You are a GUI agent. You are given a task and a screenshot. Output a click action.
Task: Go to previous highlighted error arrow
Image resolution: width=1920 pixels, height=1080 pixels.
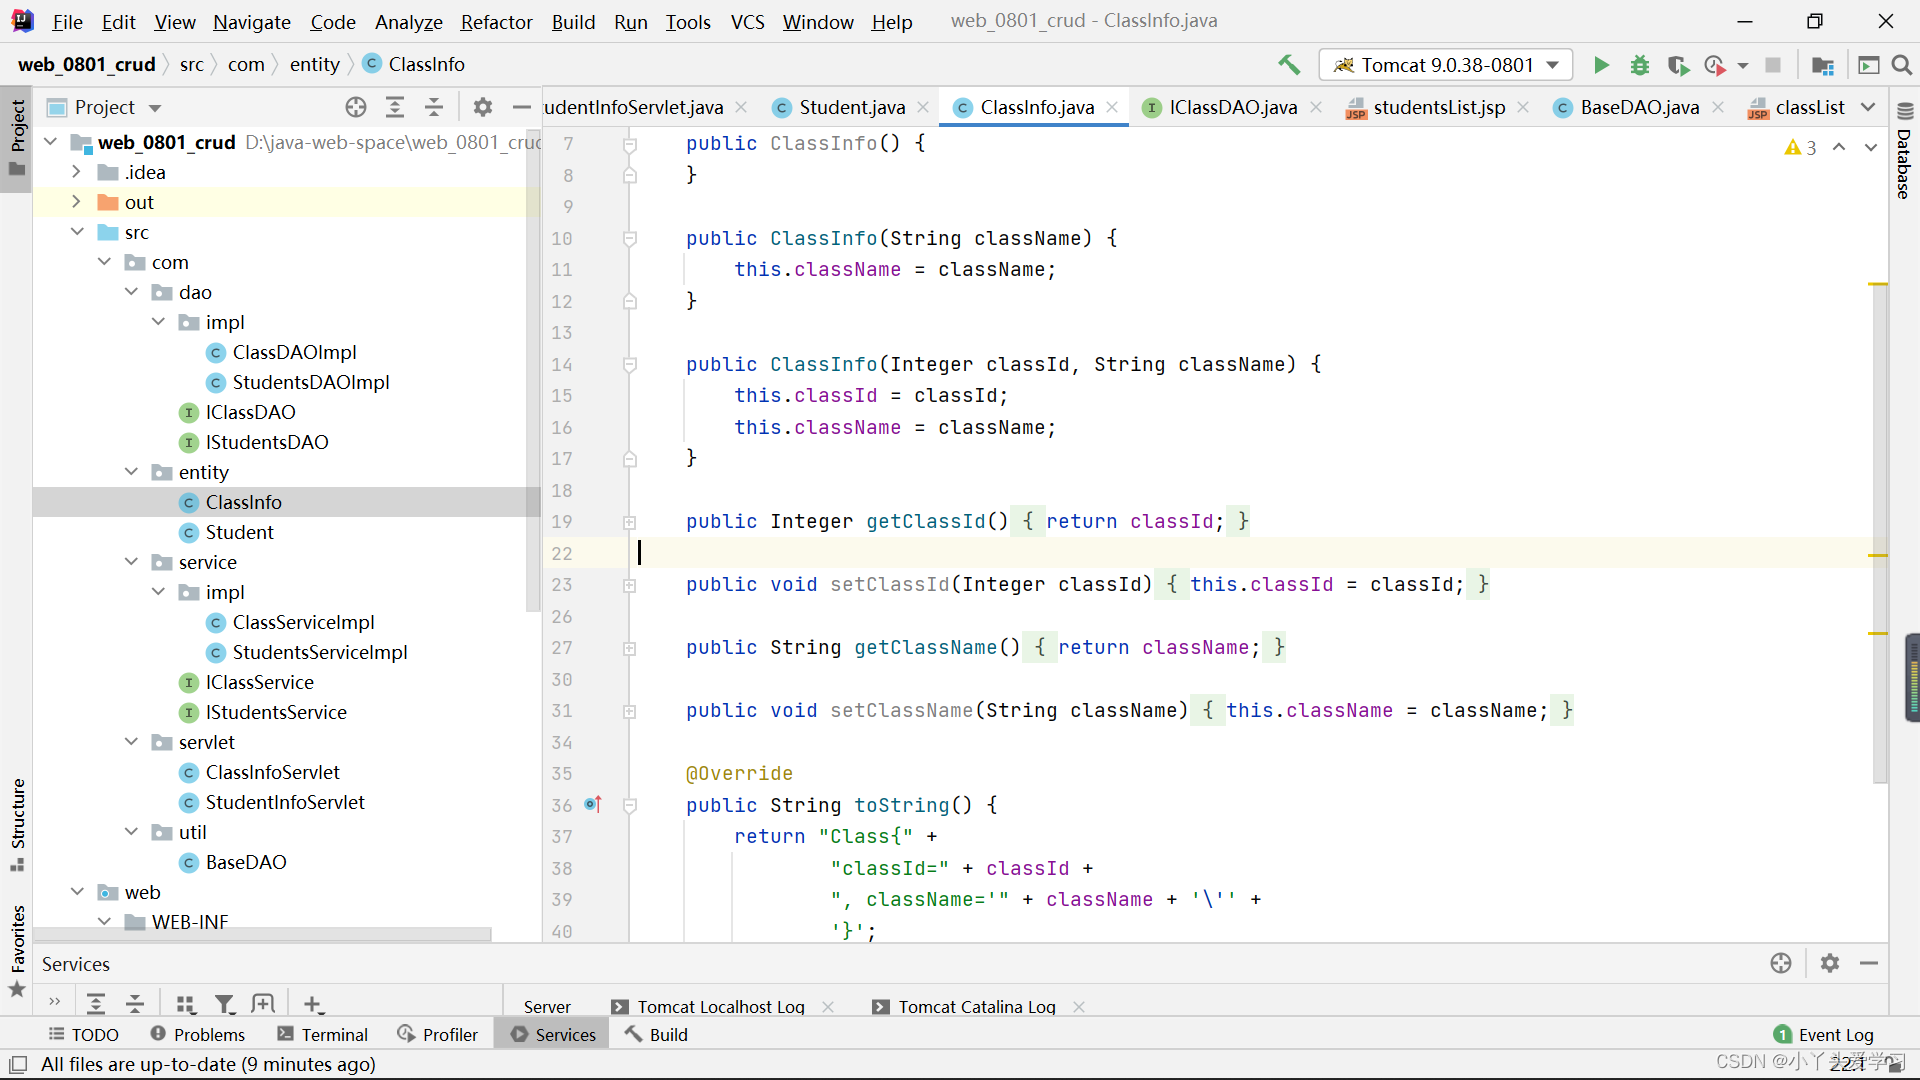click(1839, 147)
